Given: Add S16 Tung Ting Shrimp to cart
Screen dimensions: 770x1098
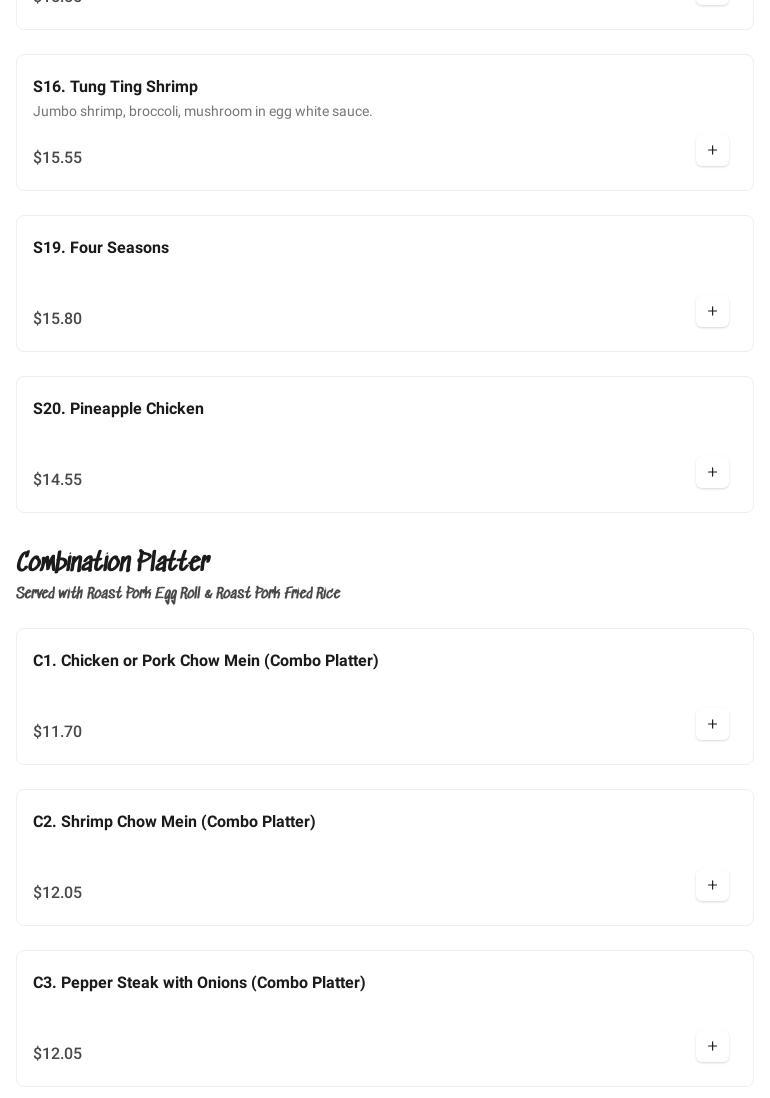Looking at the screenshot, I should click(712, 151).
